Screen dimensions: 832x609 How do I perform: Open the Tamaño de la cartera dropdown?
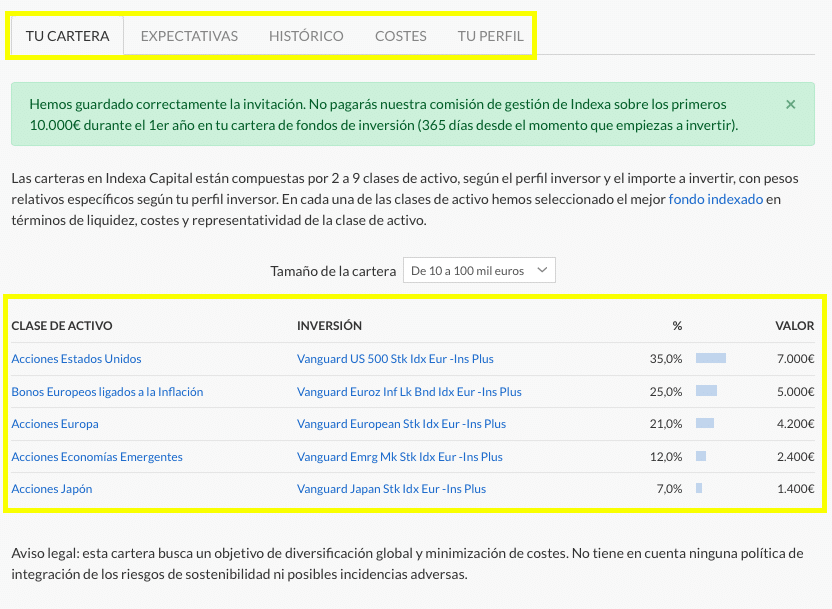click(479, 270)
